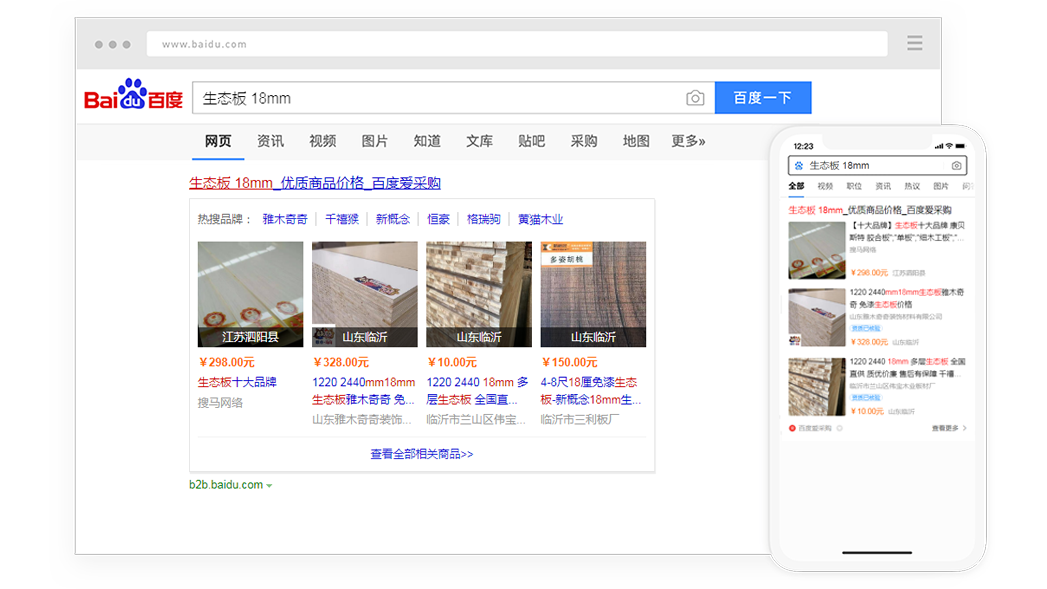Tap the Baidu paw icon in the phone search bar
Viewport: 1047px width, 589px height.
(x=799, y=166)
